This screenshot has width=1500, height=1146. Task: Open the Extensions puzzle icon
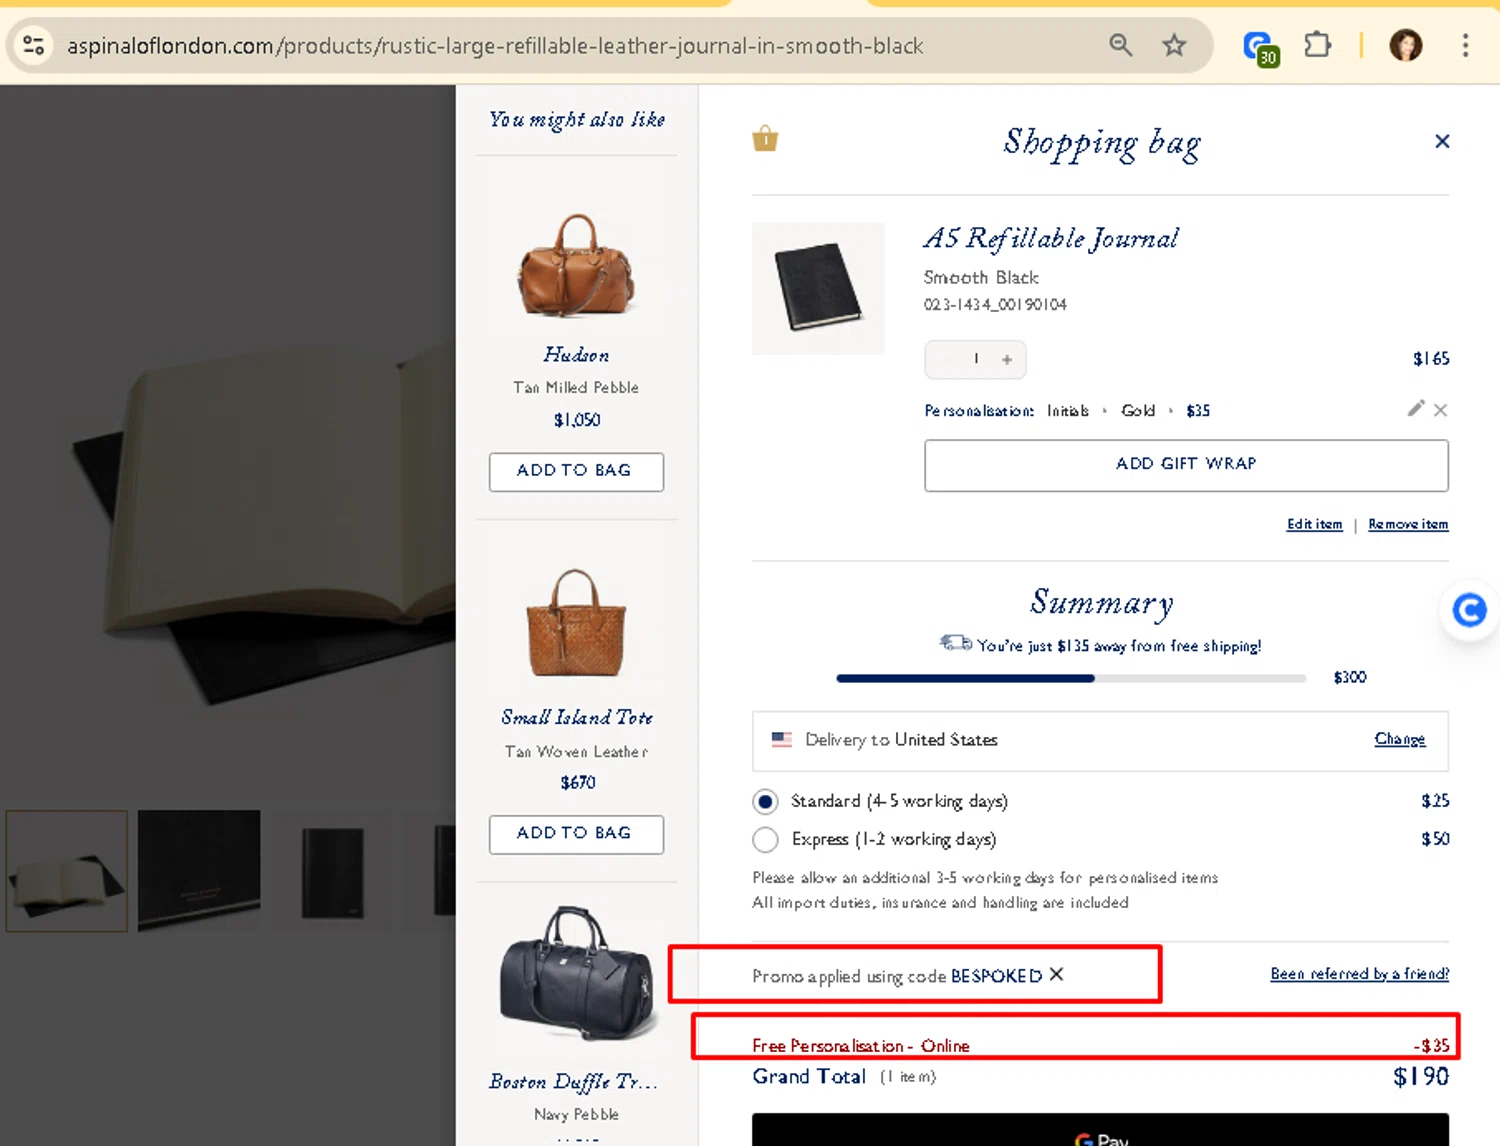(1317, 45)
